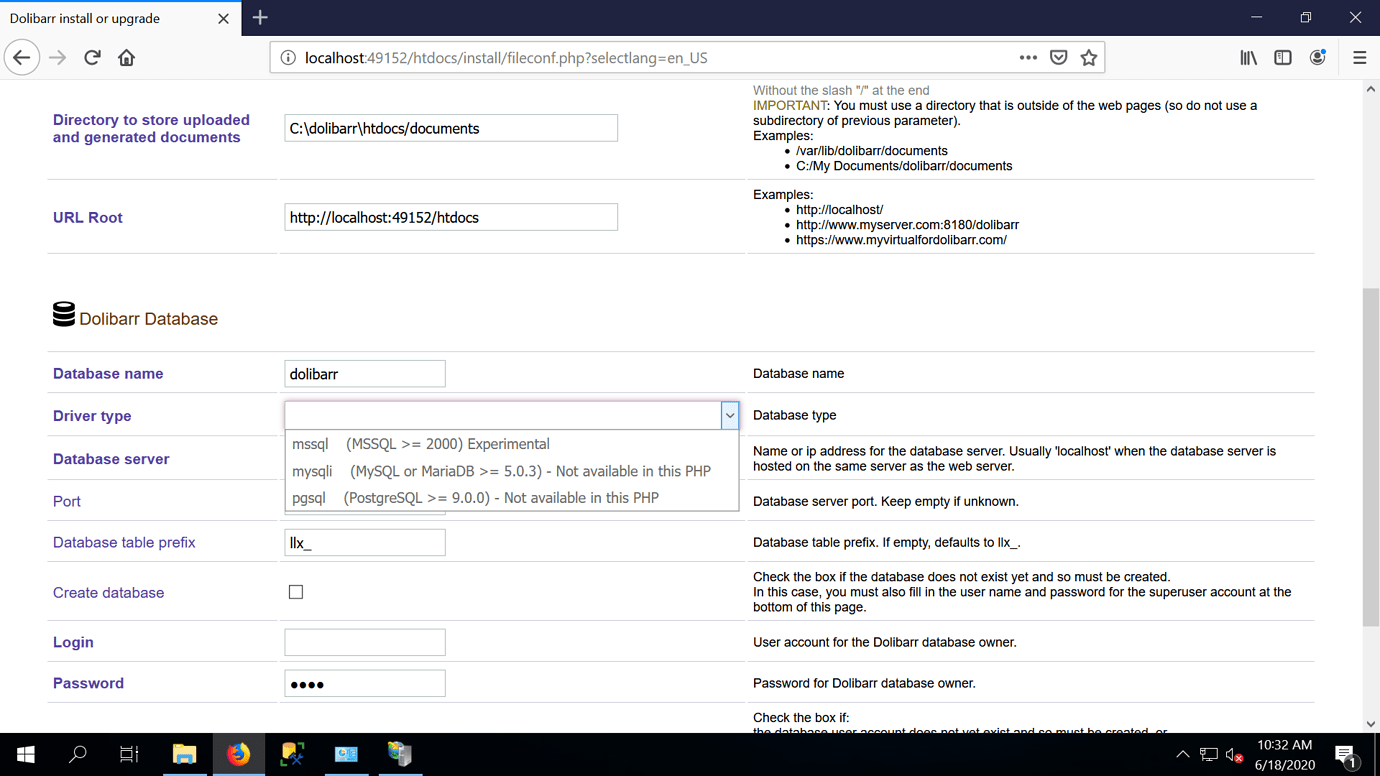1380x776 pixels.
Task: Click the site information icon in address bar
Action: pyautogui.click(x=290, y=57)
